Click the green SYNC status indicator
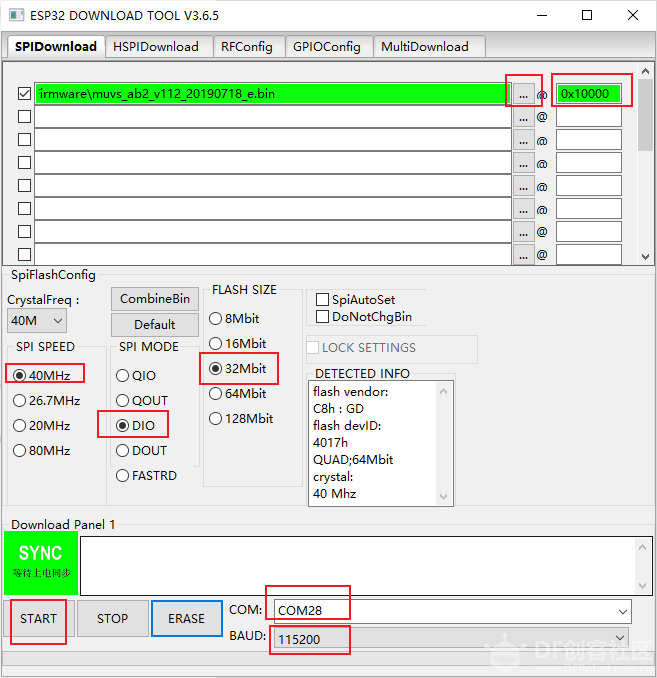 point(41,563)
